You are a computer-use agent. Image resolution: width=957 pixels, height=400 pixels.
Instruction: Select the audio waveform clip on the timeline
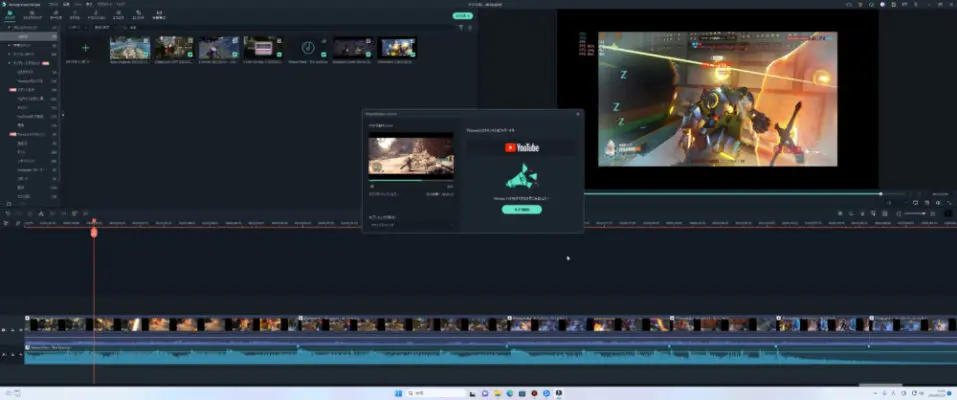(x=491, y=355)
